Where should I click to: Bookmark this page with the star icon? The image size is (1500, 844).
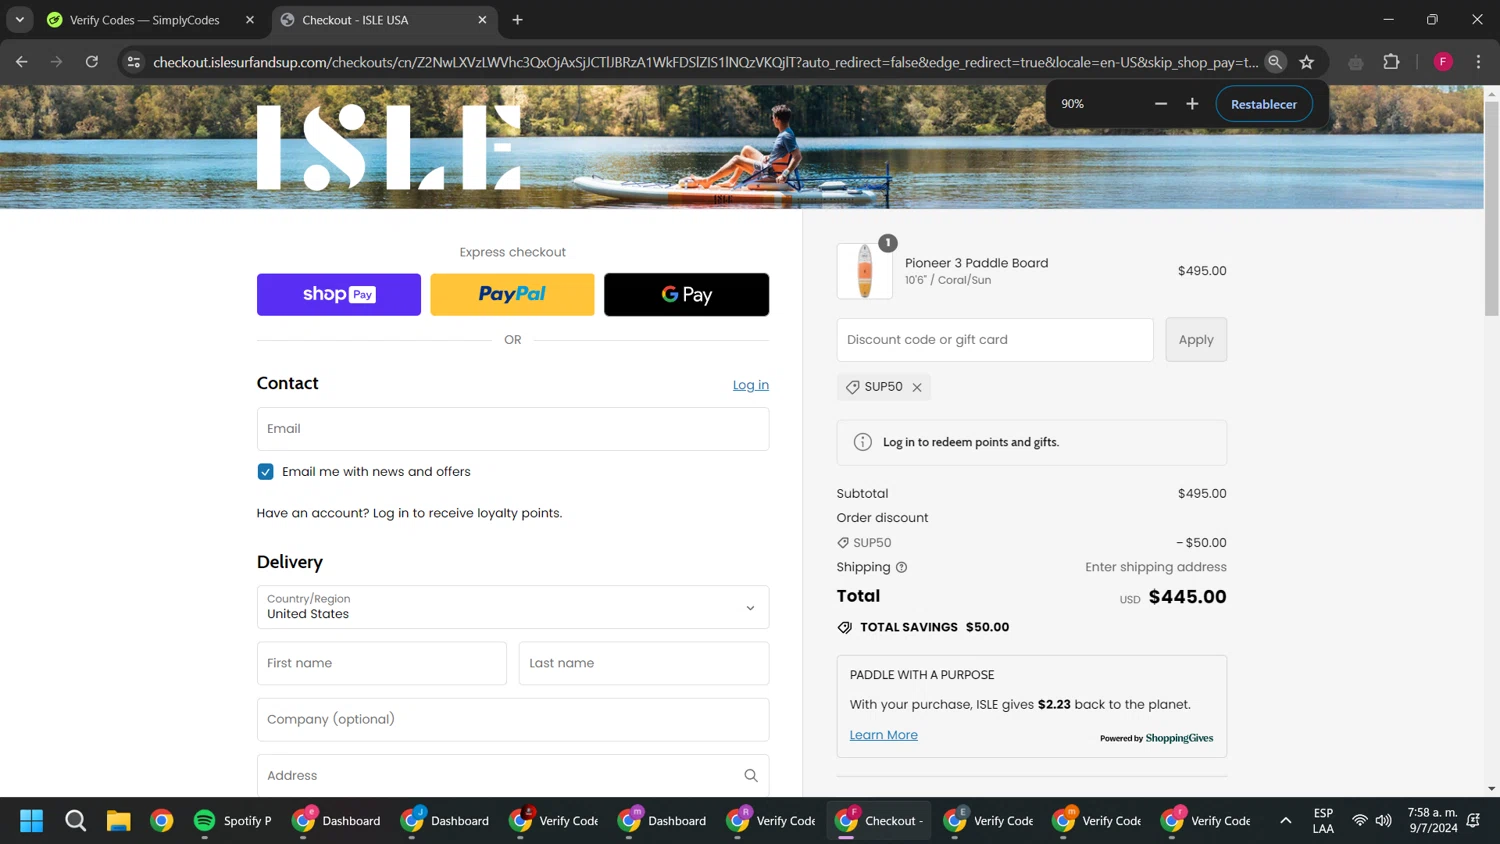coord(1307,62)
